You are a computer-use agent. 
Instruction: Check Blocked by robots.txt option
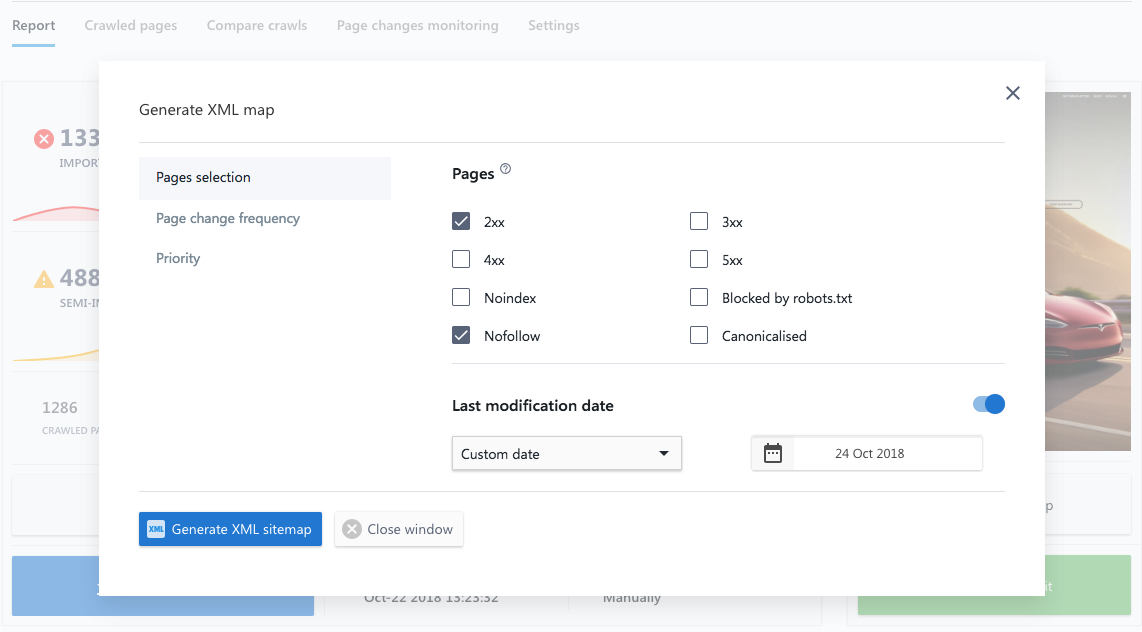point(699,298)
